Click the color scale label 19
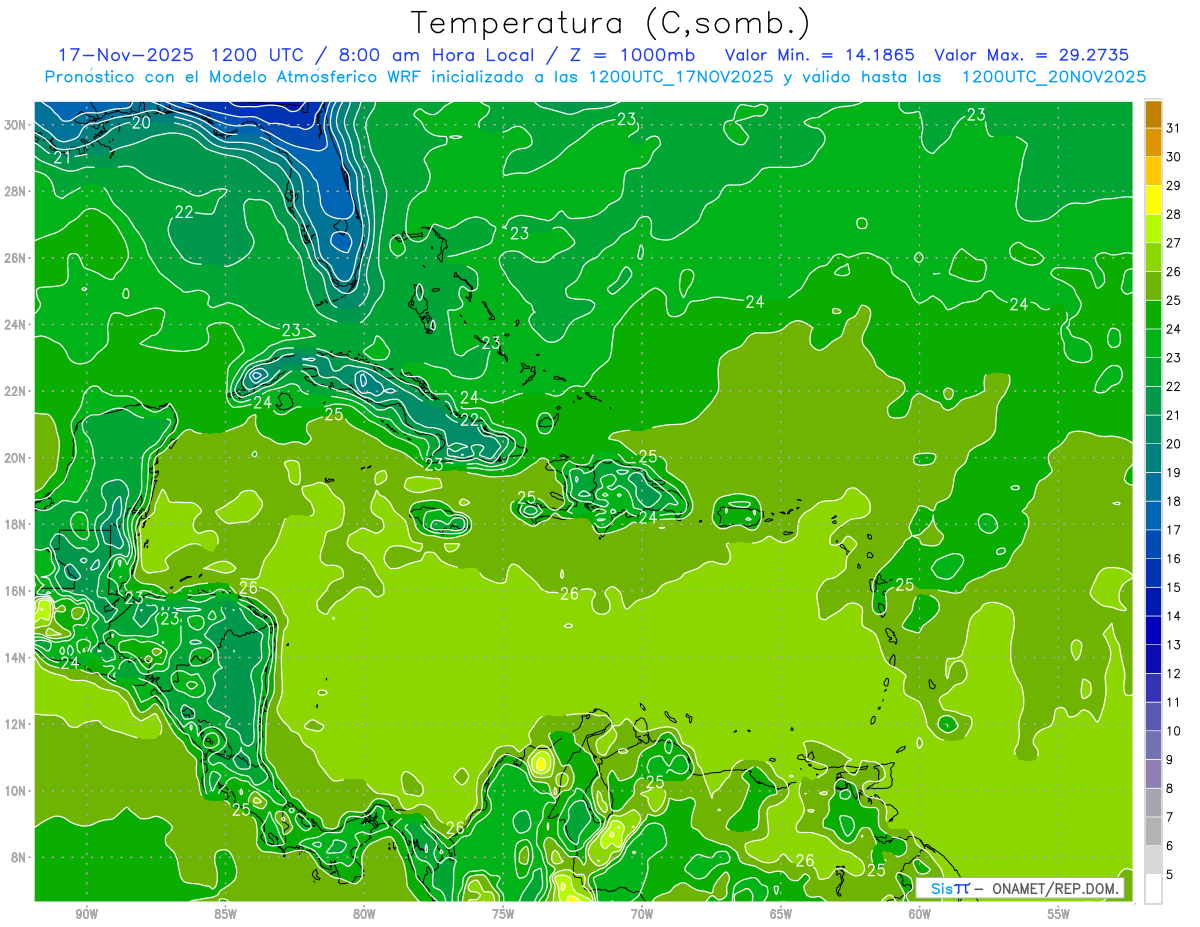The height and width of the screenshot is (927, 1200). (1174, 472)
